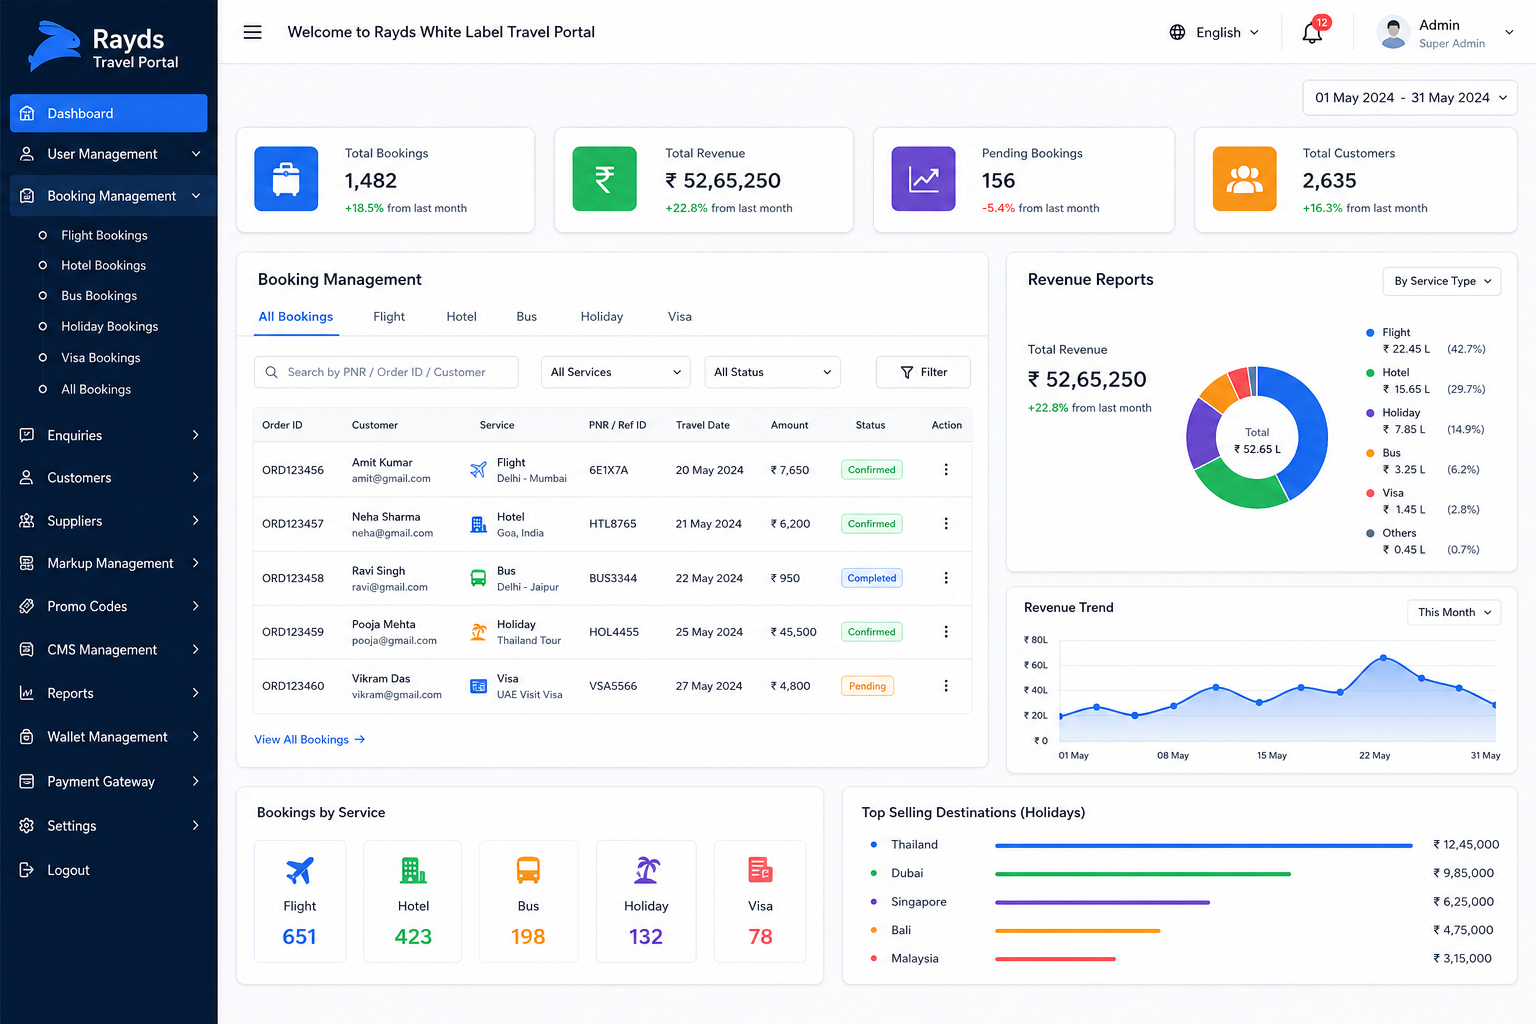Open Visa Bookings in sidebar
The width and height of the screenshot is (1536, 1024).
pyautogui.click(x=101, y=358)
